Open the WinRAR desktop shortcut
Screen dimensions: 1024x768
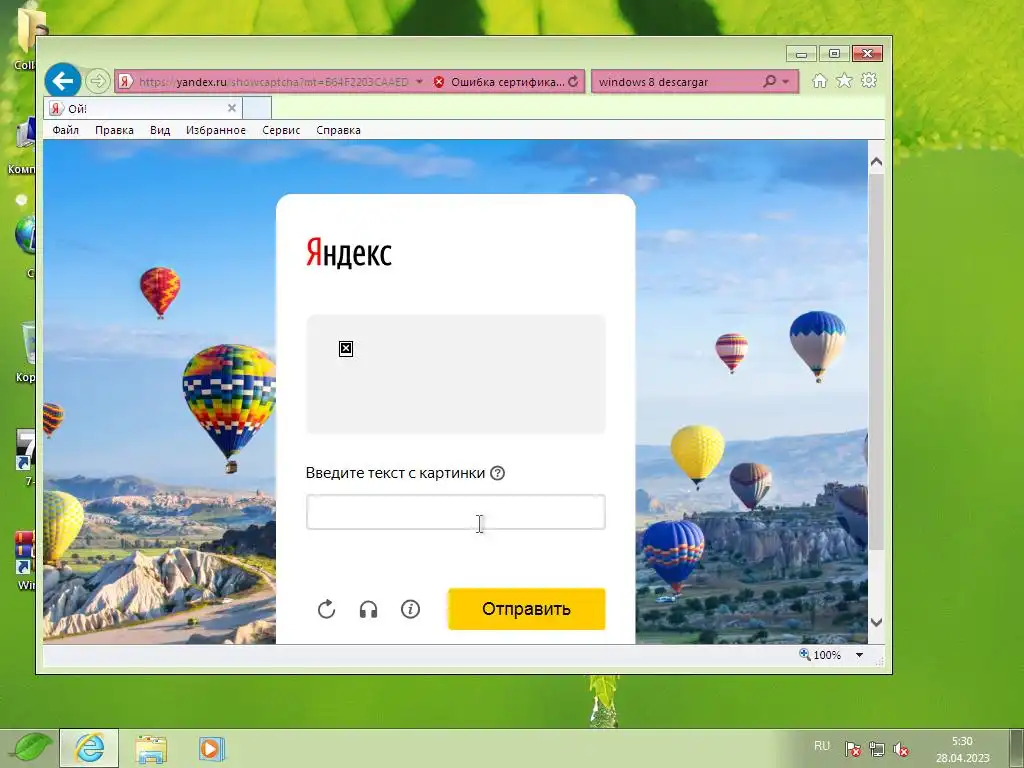coord(25,560)
